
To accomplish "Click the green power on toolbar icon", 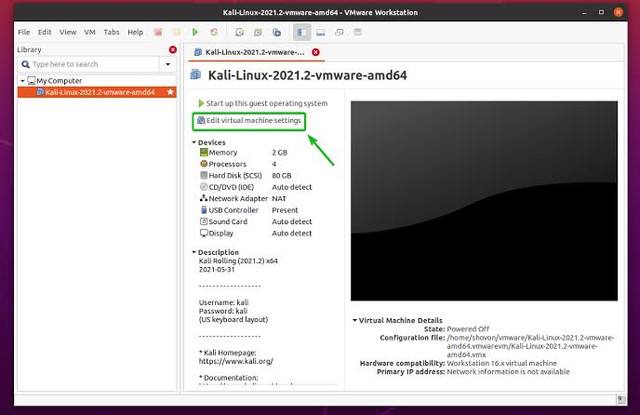I will (x=195, y=32).
